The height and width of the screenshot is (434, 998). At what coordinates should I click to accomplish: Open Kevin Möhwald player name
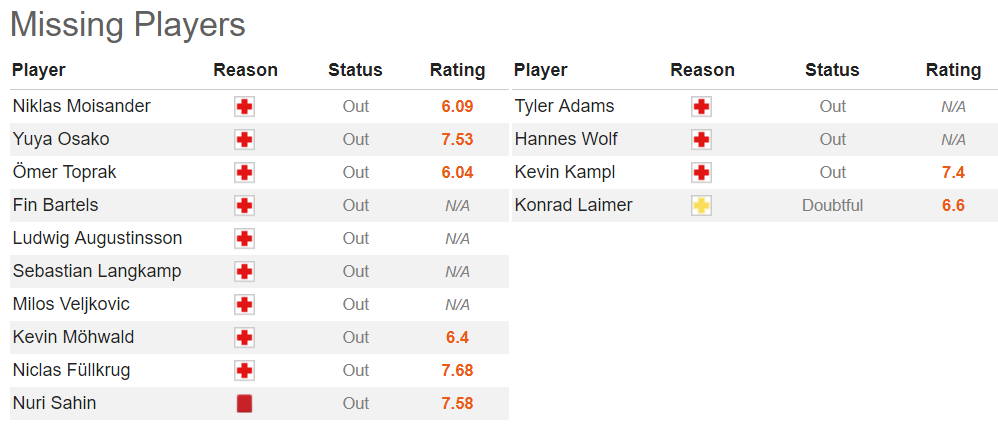click(73, 337)
